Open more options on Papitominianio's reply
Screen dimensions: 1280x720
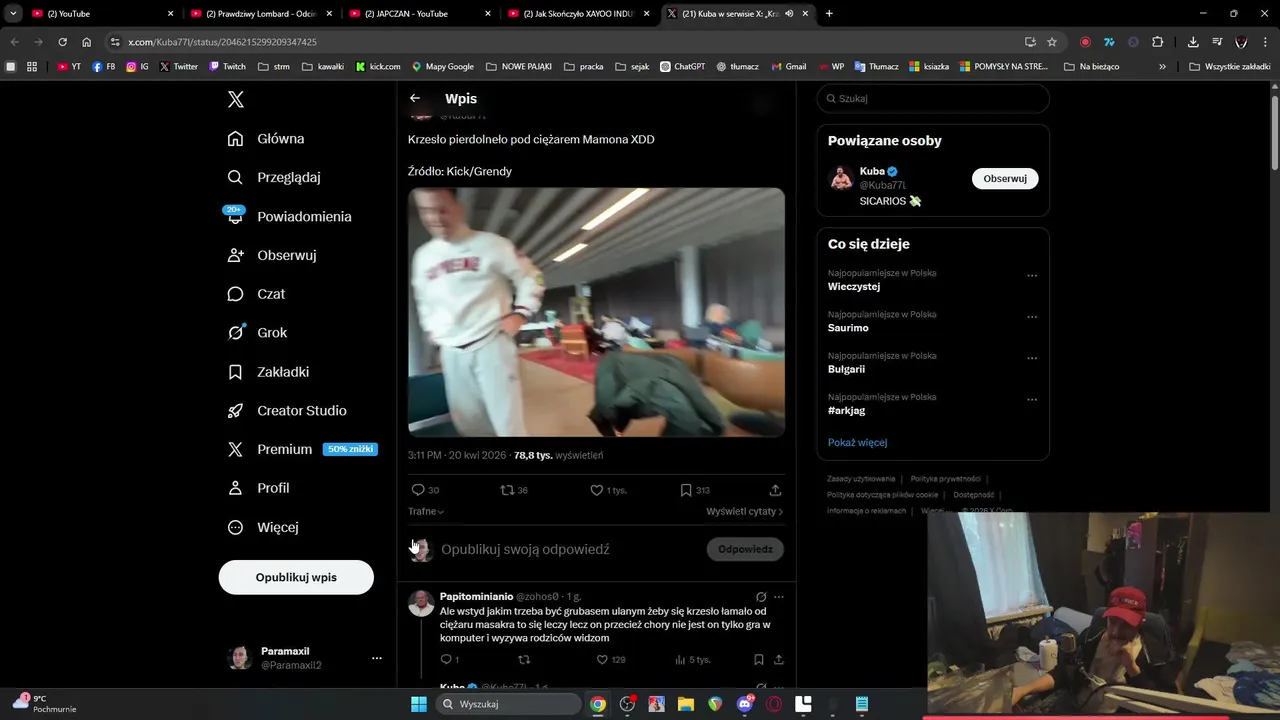(779, 597)
